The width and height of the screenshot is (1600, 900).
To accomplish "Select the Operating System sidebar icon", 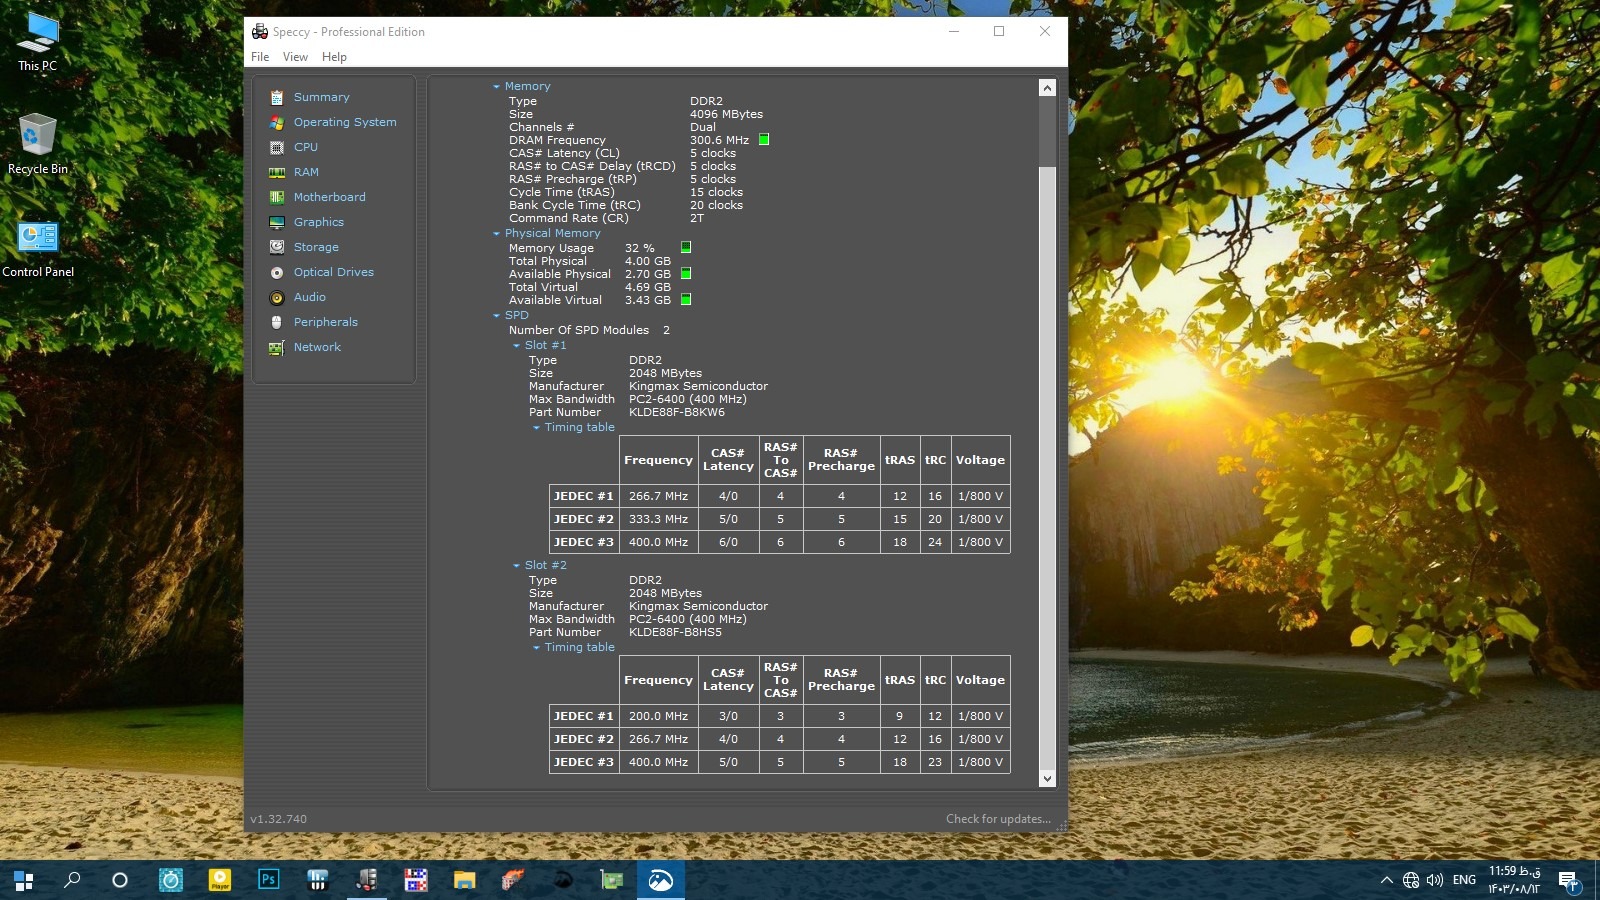I will [277, 122].
